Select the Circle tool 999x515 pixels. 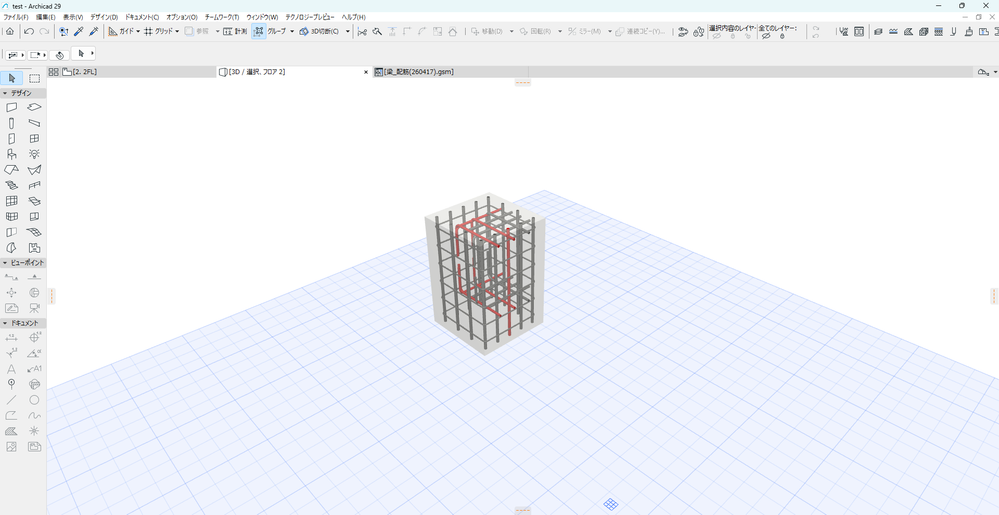[x=34, y=400]
